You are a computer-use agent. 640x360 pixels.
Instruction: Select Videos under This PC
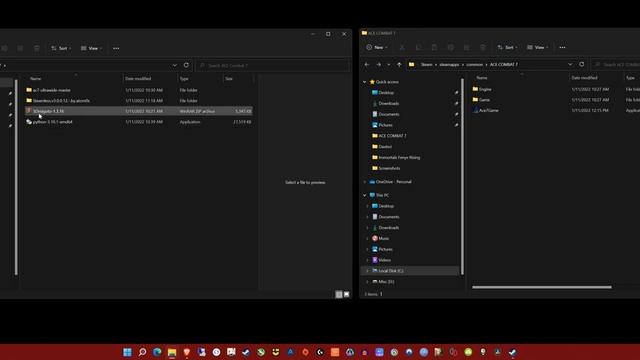pyautogui.click(x=381, y=260)
